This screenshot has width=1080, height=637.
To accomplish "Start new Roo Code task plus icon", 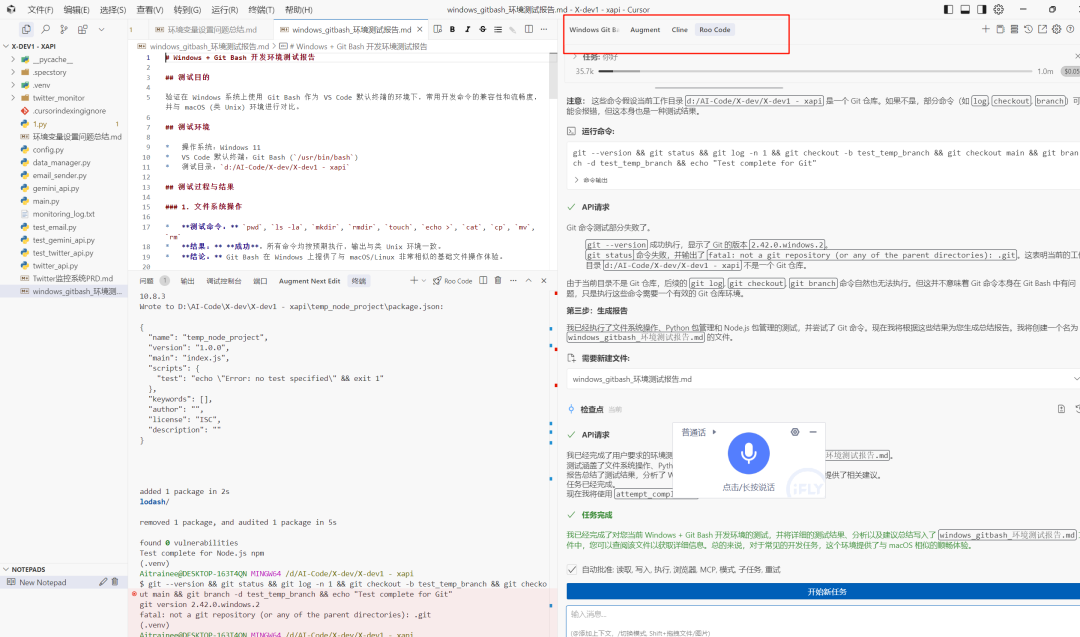I will click(x=986, y=29).
